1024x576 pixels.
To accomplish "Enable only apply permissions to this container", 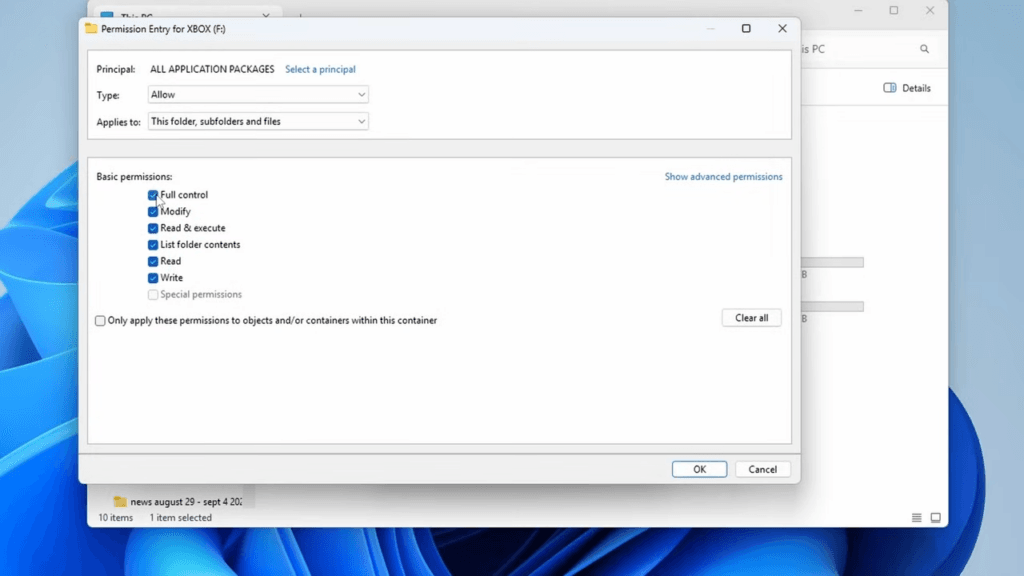I will [100, 320].
